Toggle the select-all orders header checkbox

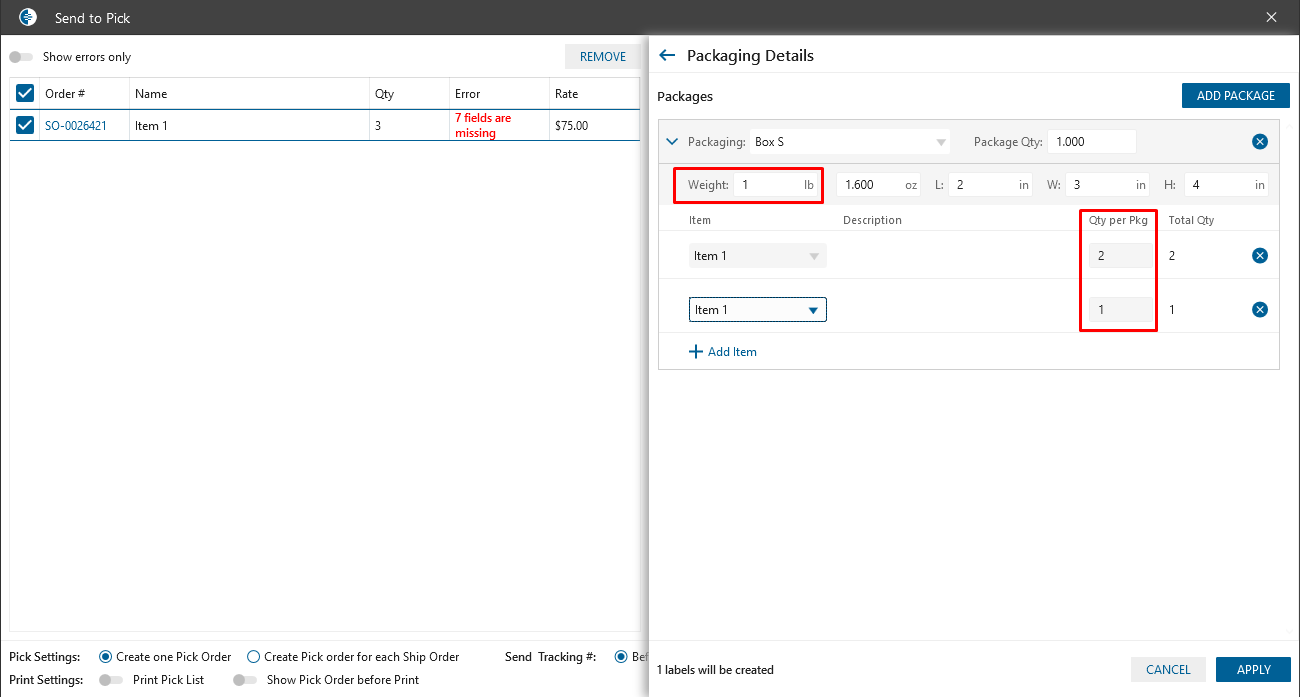25,94
